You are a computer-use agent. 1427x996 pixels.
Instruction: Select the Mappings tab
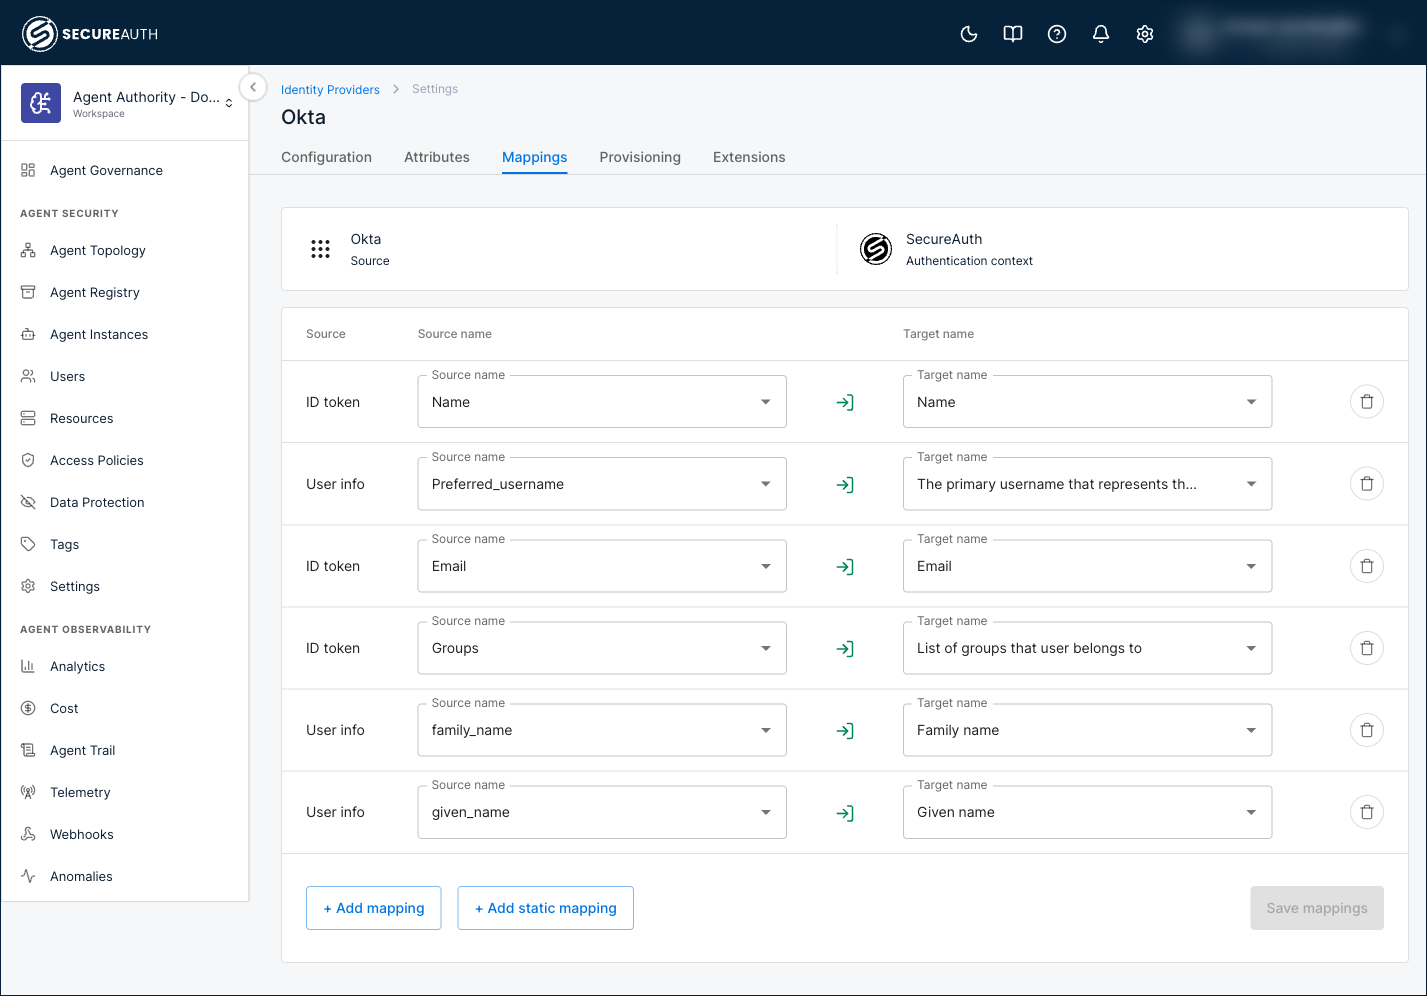pyautogui.click(x=534, y=157)
